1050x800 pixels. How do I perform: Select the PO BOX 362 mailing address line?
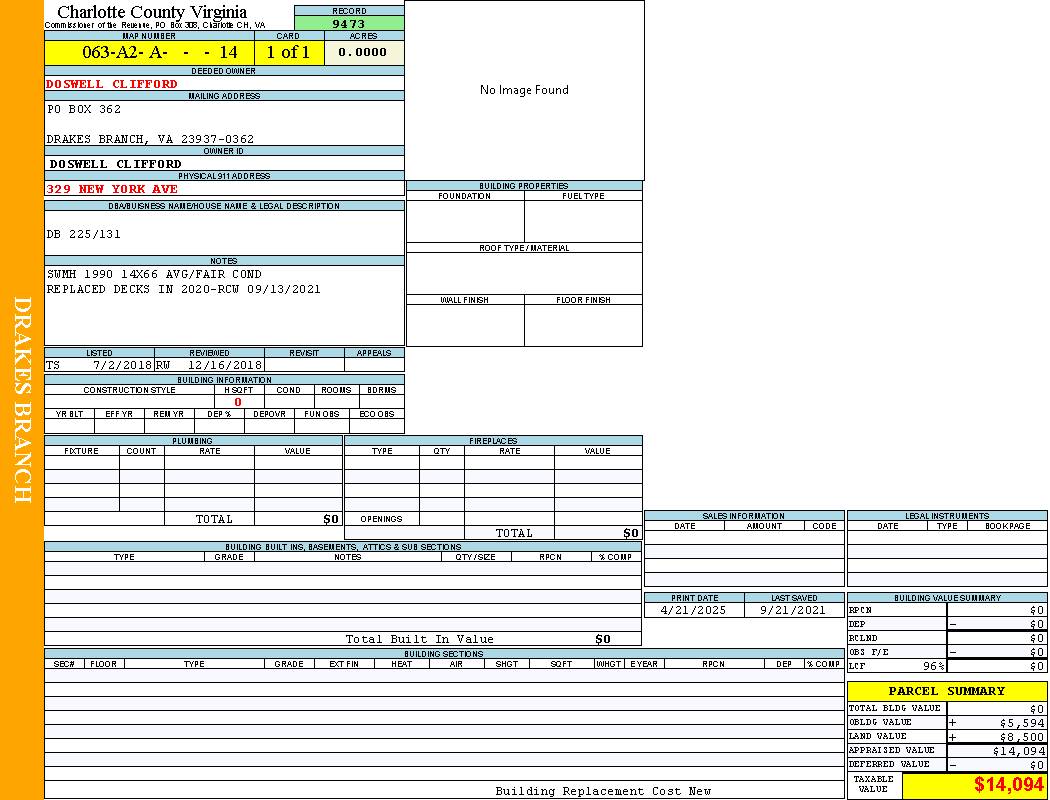pyautogui.click(x=84, y=109)
